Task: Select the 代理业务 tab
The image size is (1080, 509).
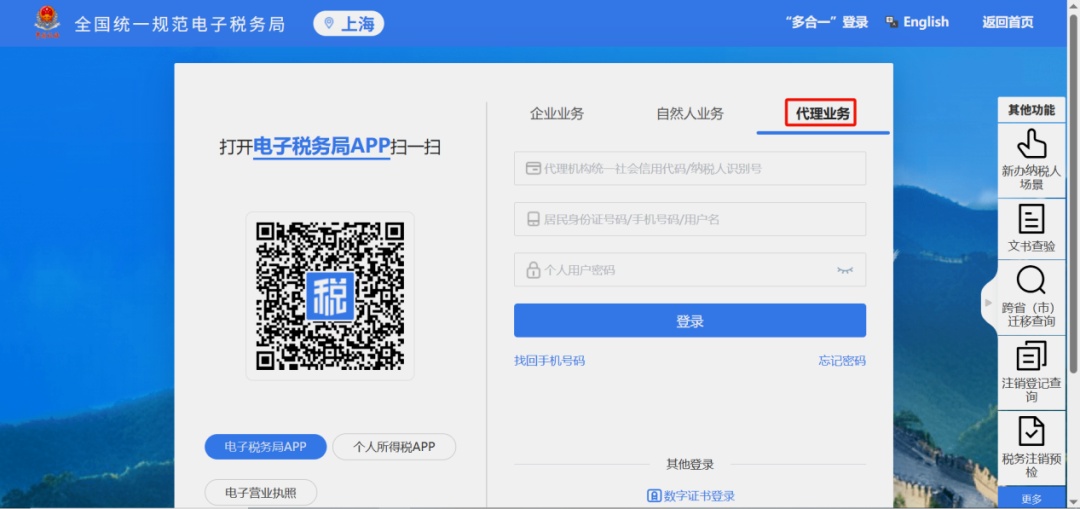Action: click(822, 114)
